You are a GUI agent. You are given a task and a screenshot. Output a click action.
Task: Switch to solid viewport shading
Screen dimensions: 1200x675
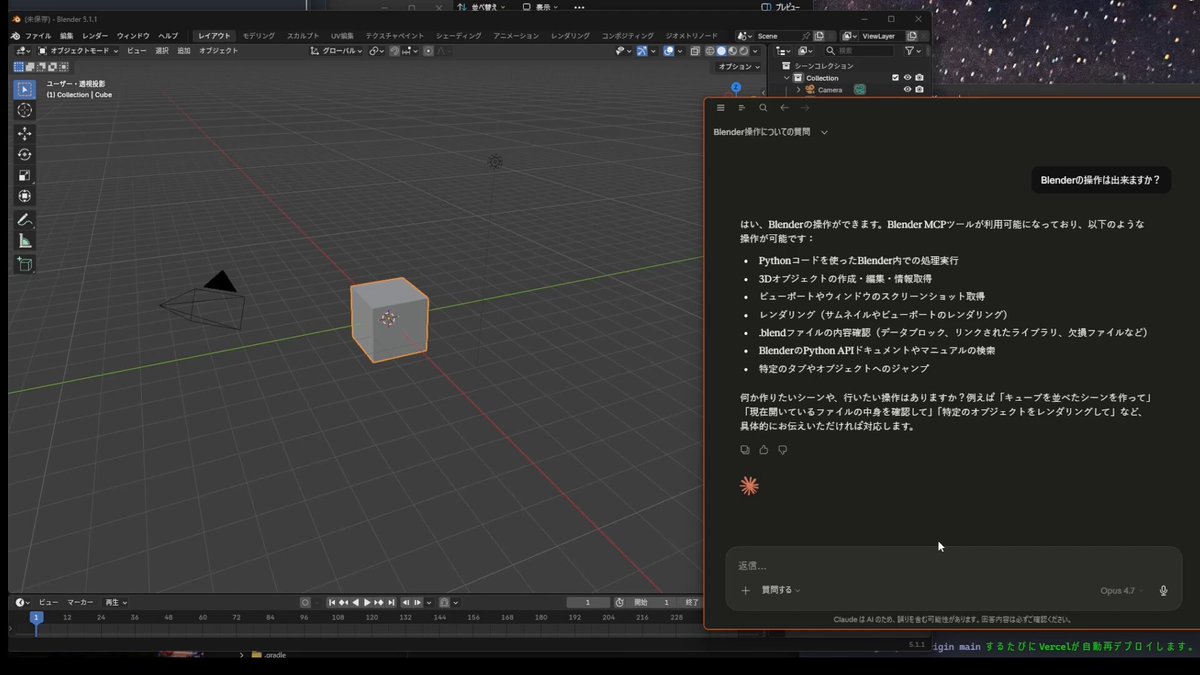point(721,51)
